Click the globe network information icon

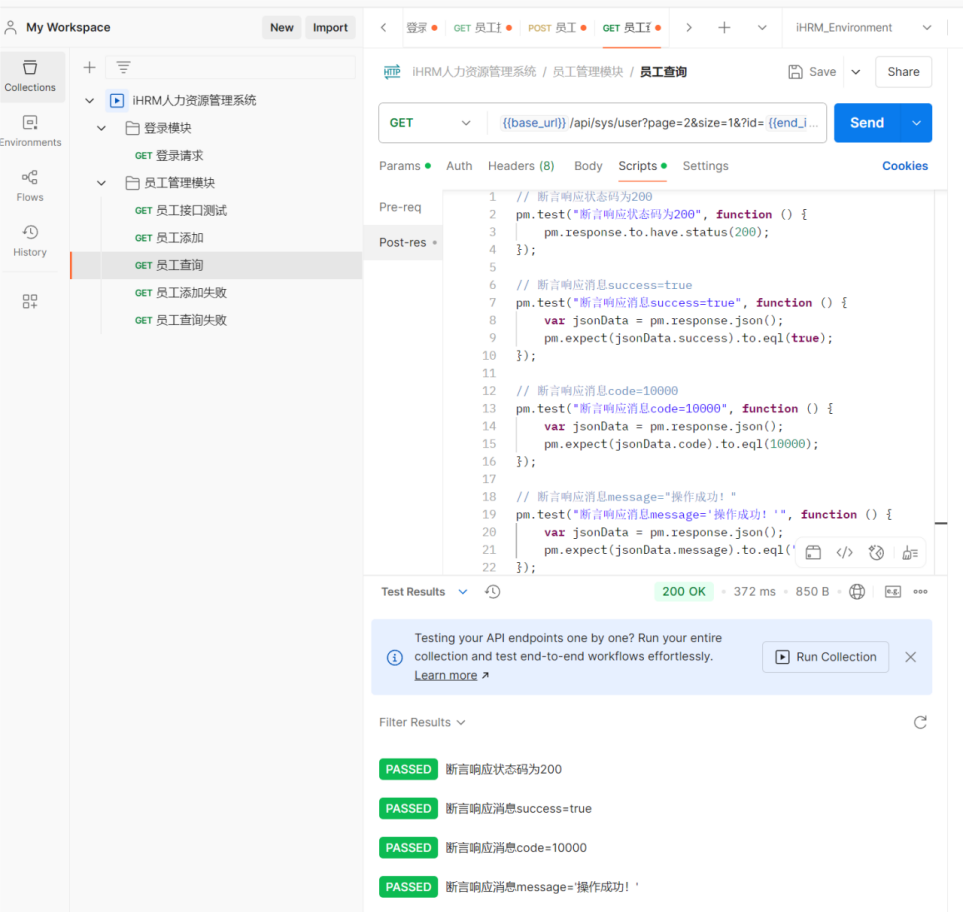click(x=857, y=591)
